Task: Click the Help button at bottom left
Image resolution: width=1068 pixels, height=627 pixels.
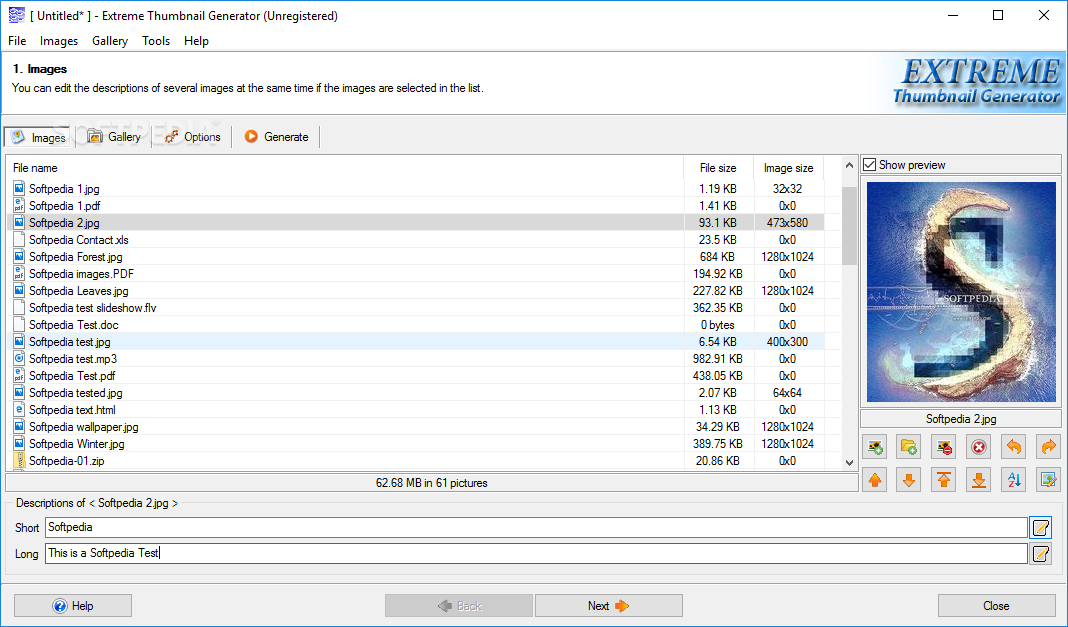Action: [73, 606]
